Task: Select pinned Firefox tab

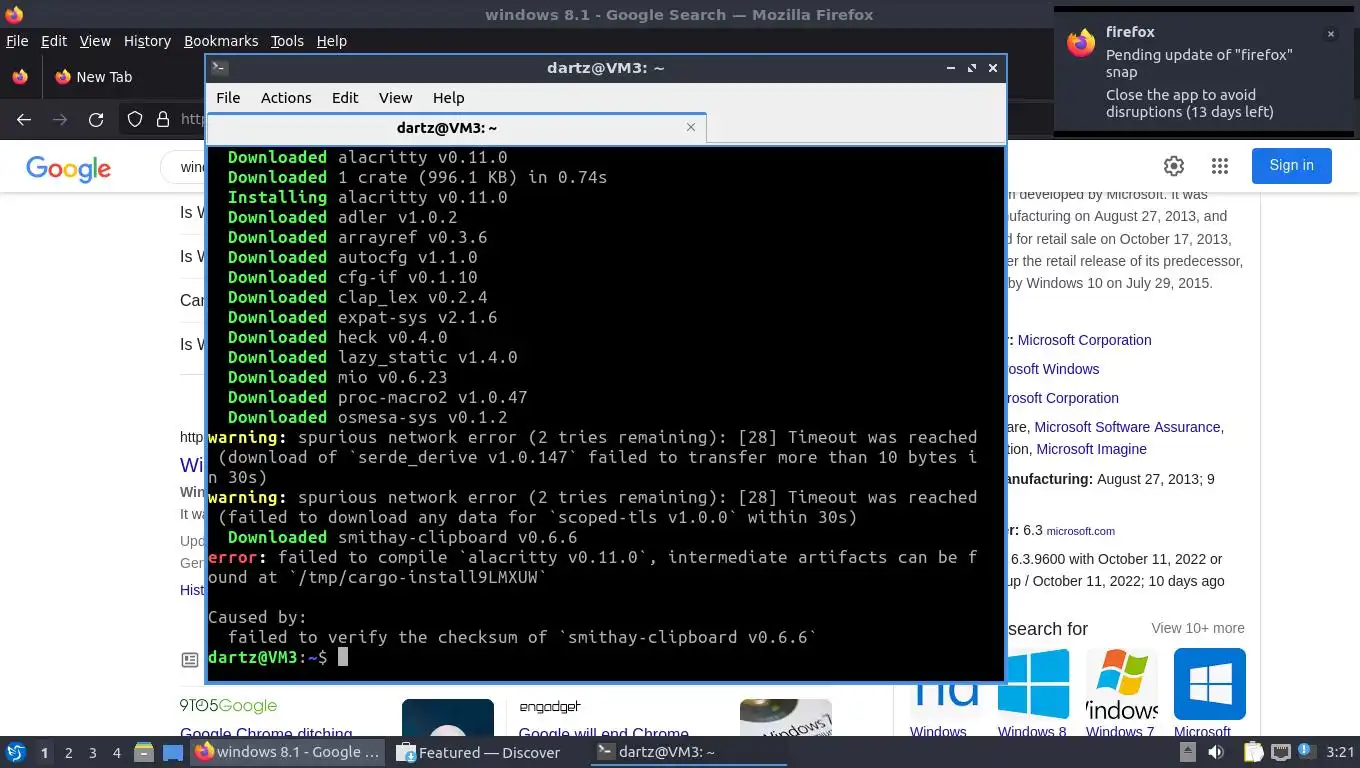Action: (x=19, y=77)
